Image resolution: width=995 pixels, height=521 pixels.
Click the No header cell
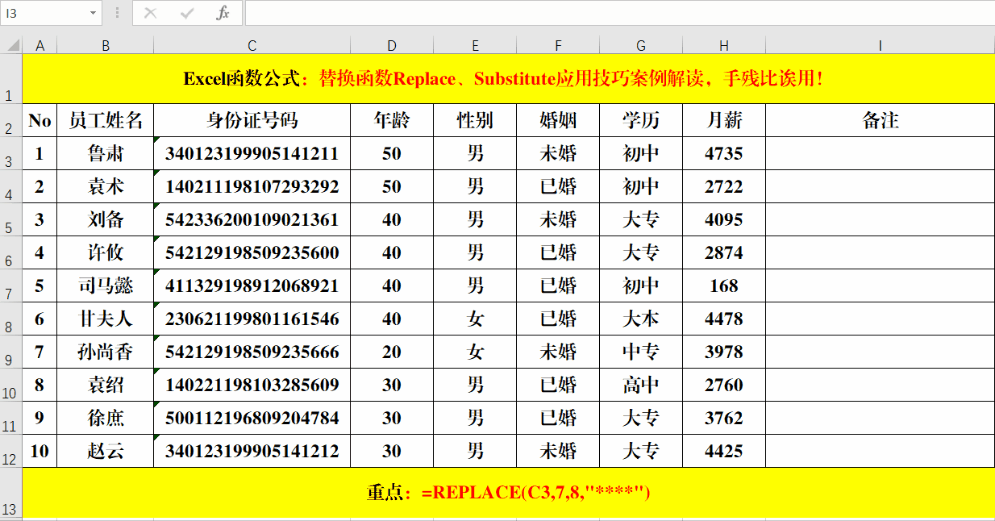[40, 121]
